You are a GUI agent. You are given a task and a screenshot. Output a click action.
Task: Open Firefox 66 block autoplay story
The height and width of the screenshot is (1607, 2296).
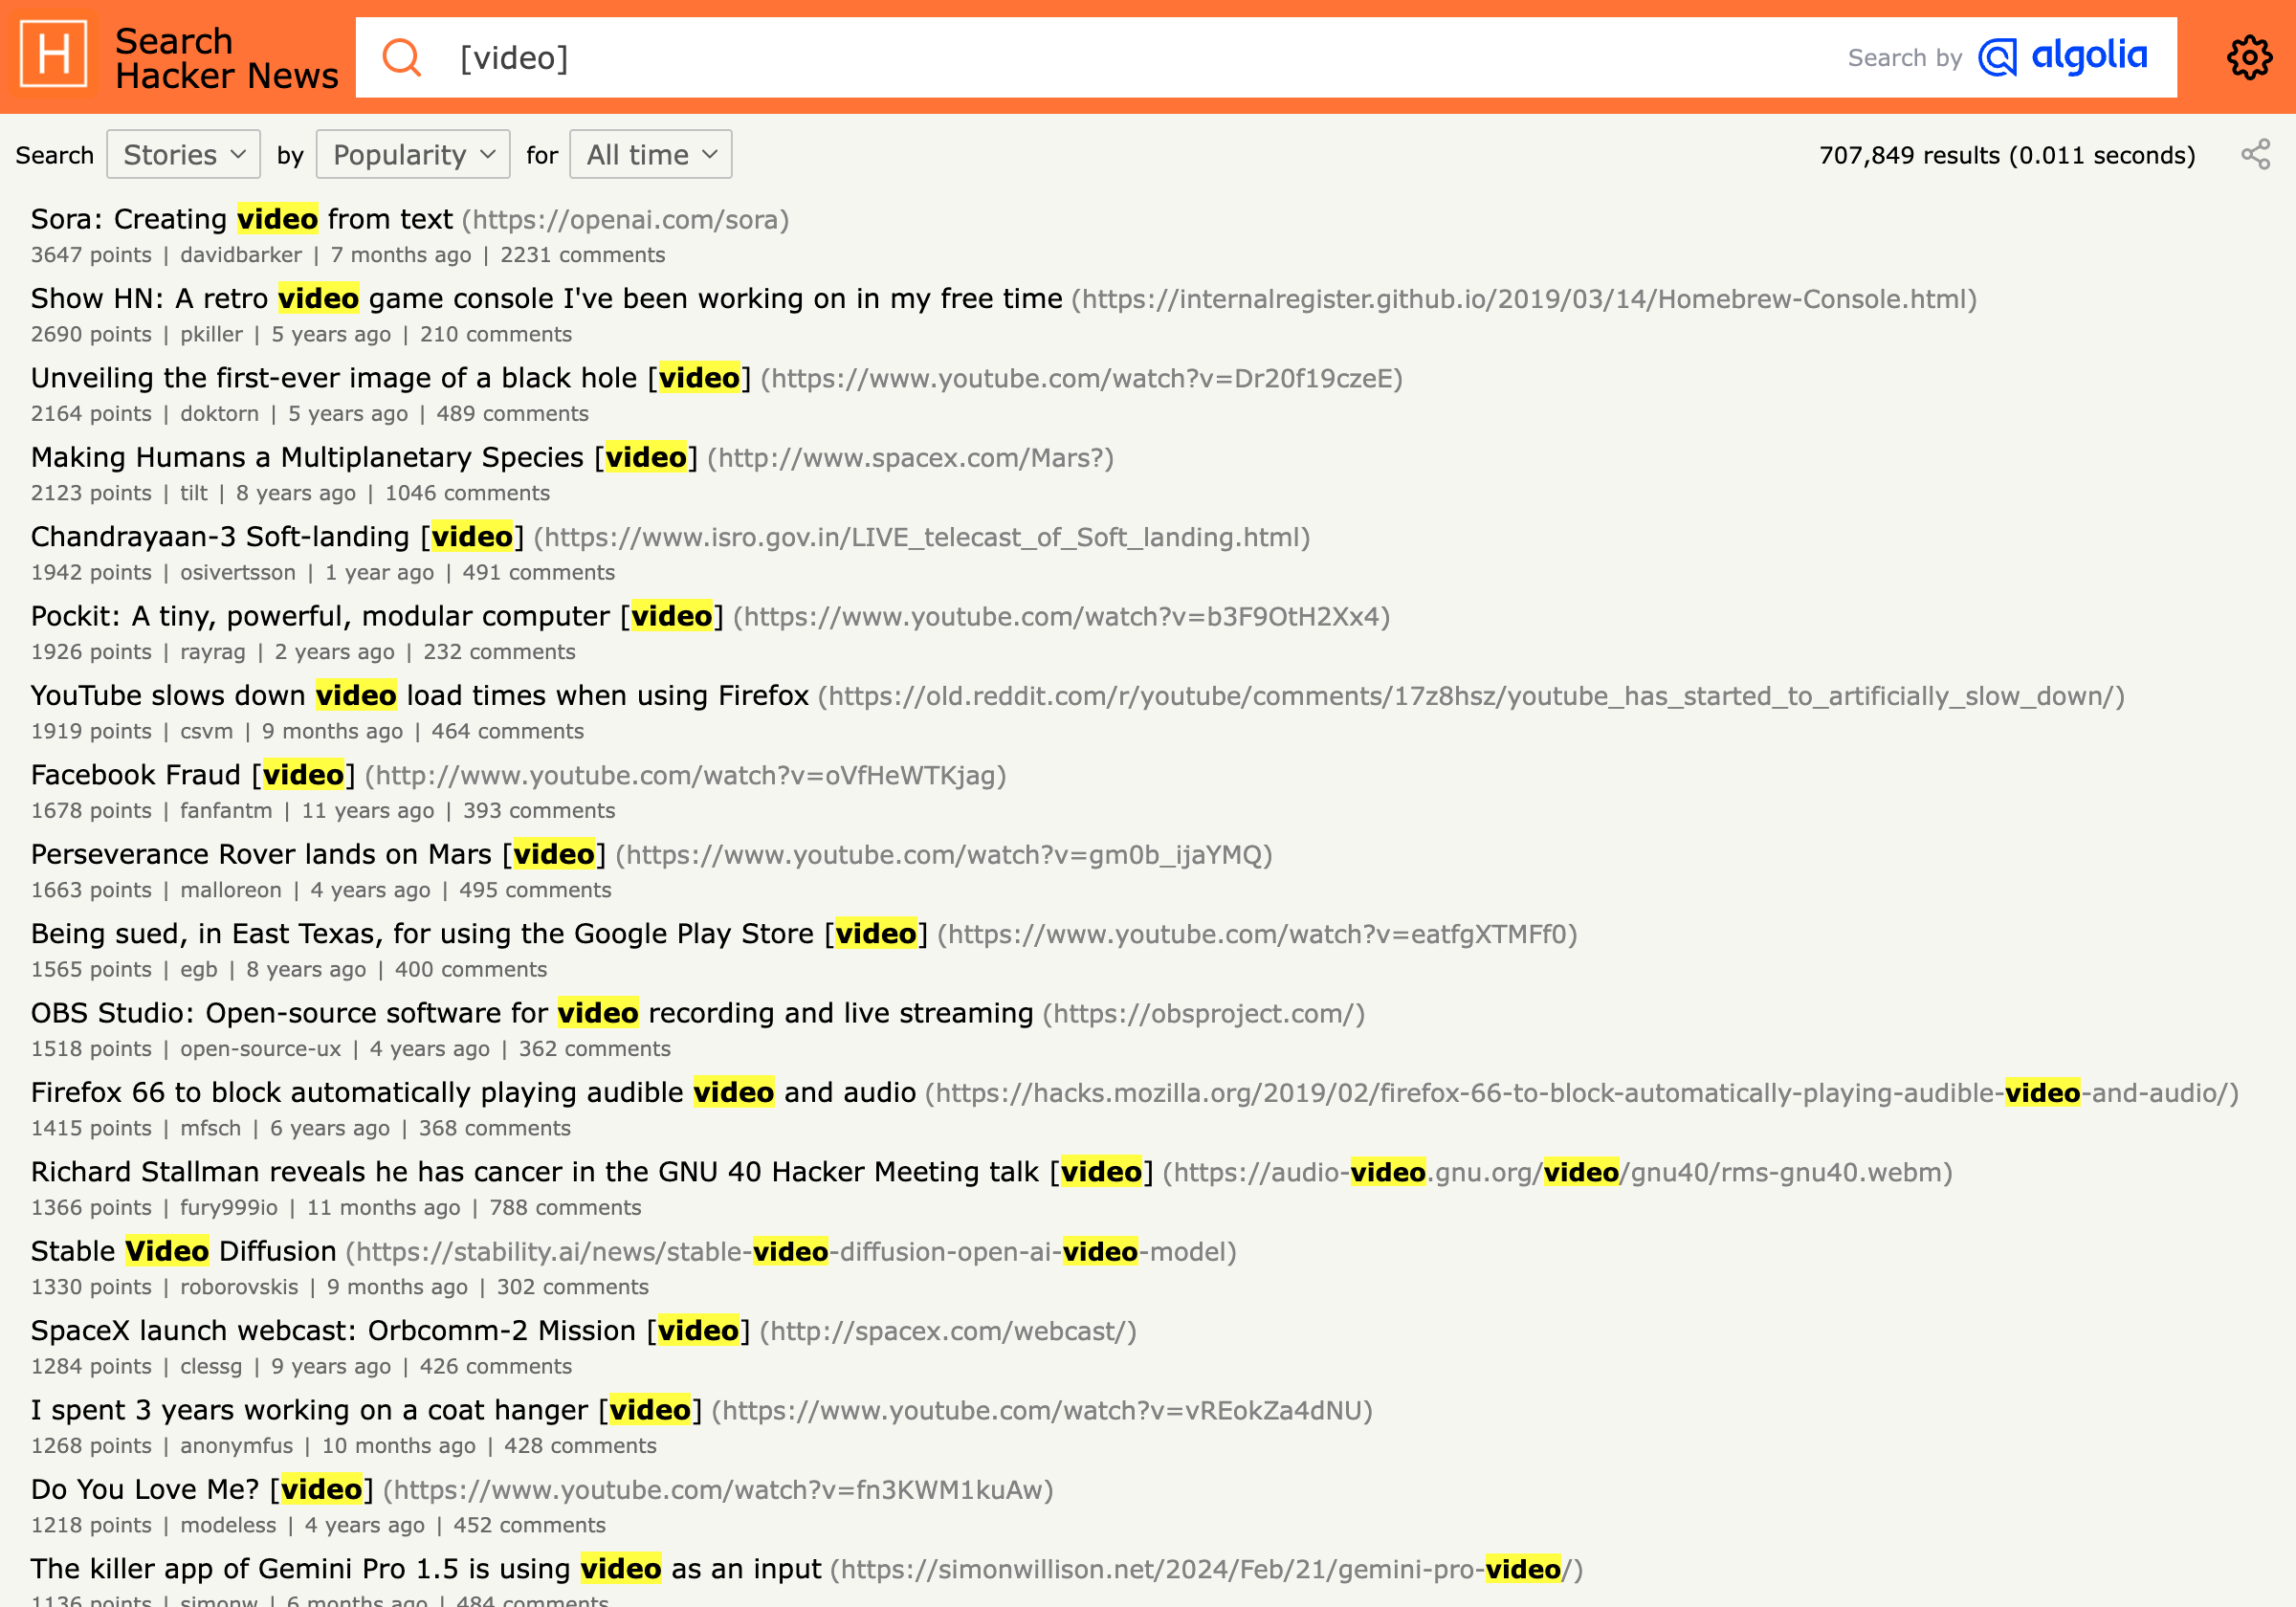click(x=473, y=1092)
